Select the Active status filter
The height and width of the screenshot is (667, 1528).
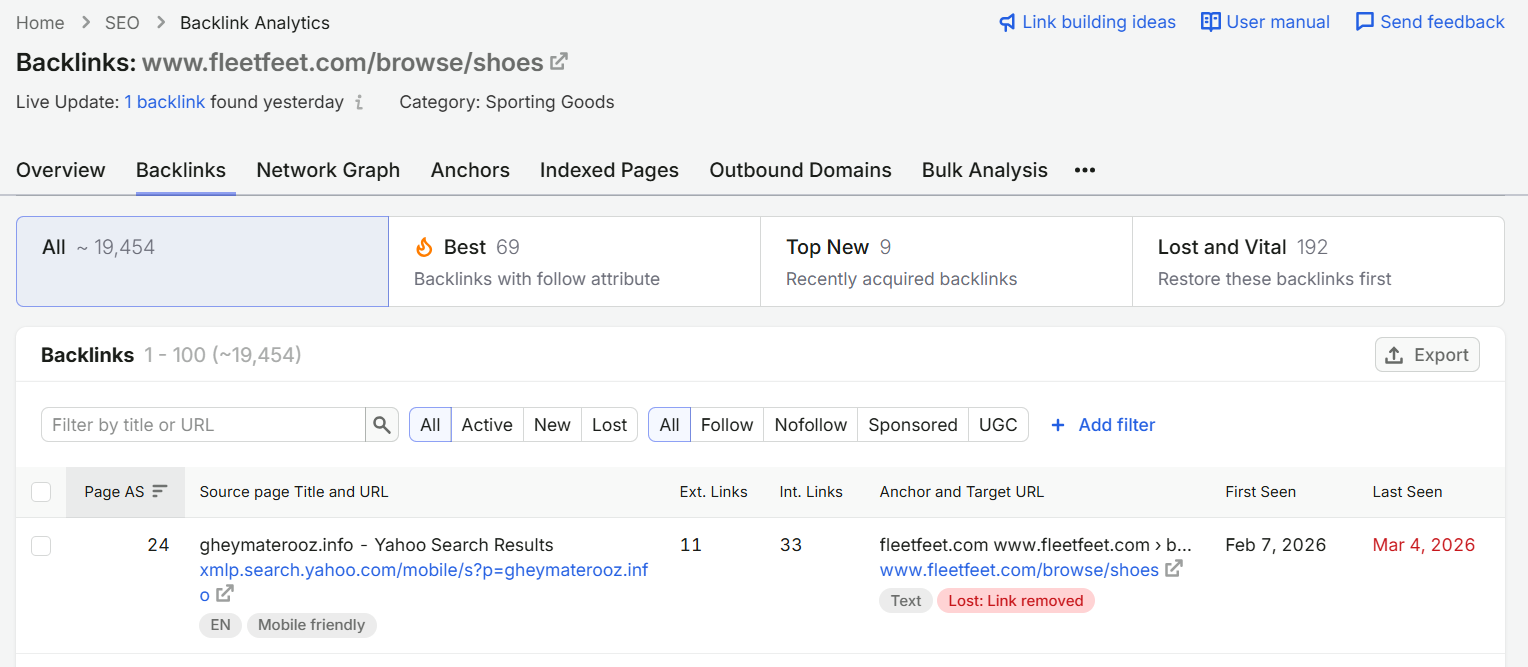[487, 425]
